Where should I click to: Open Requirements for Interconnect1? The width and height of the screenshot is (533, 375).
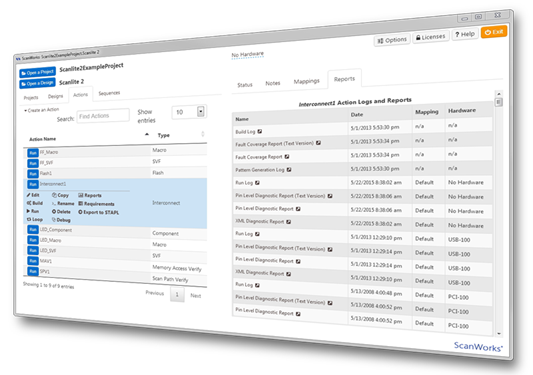pyautogui.click(x=96, y=204)
